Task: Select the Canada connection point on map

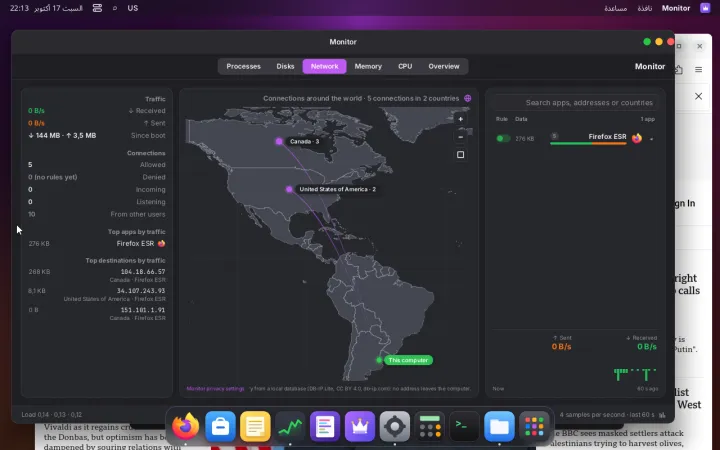Action: tap(279, 141)
